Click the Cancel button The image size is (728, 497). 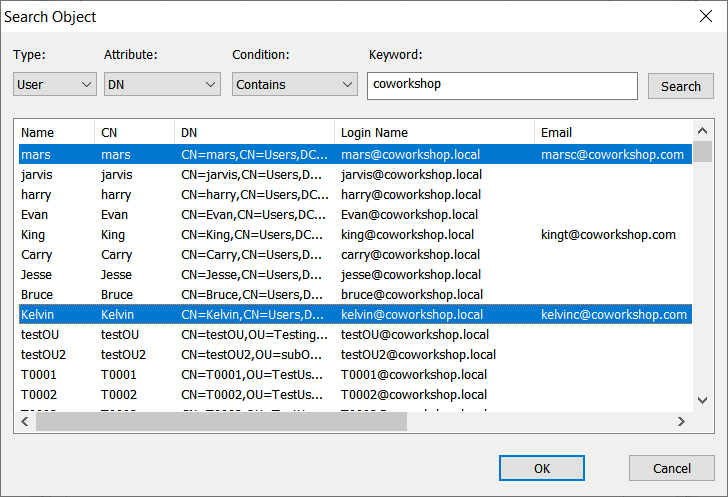672,468
